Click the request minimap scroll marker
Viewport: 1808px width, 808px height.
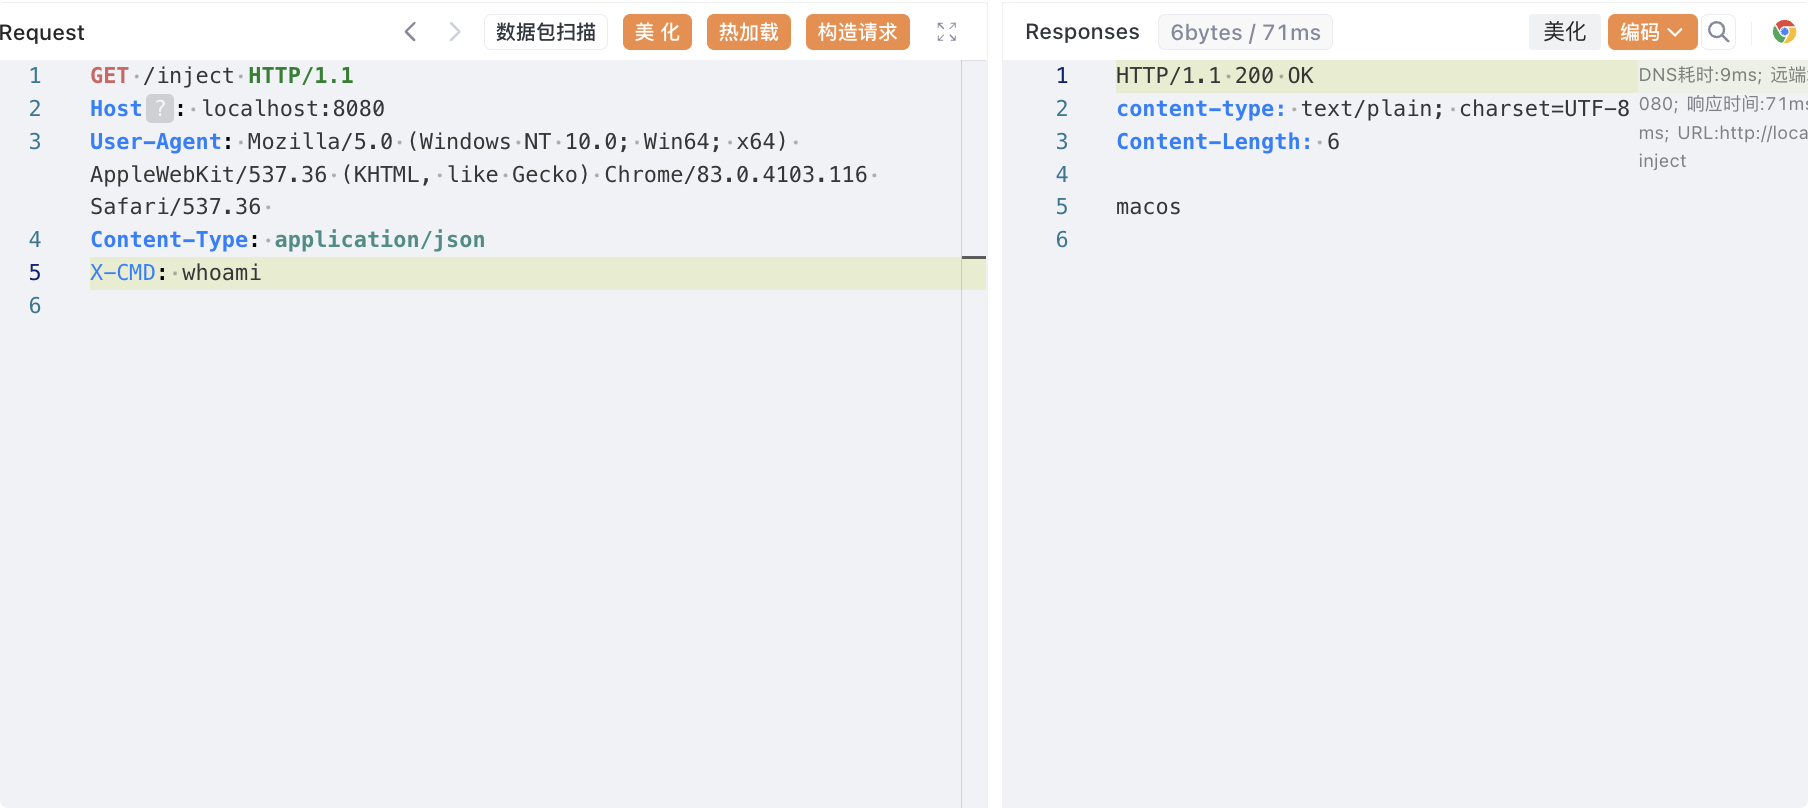tap(974, 258)
